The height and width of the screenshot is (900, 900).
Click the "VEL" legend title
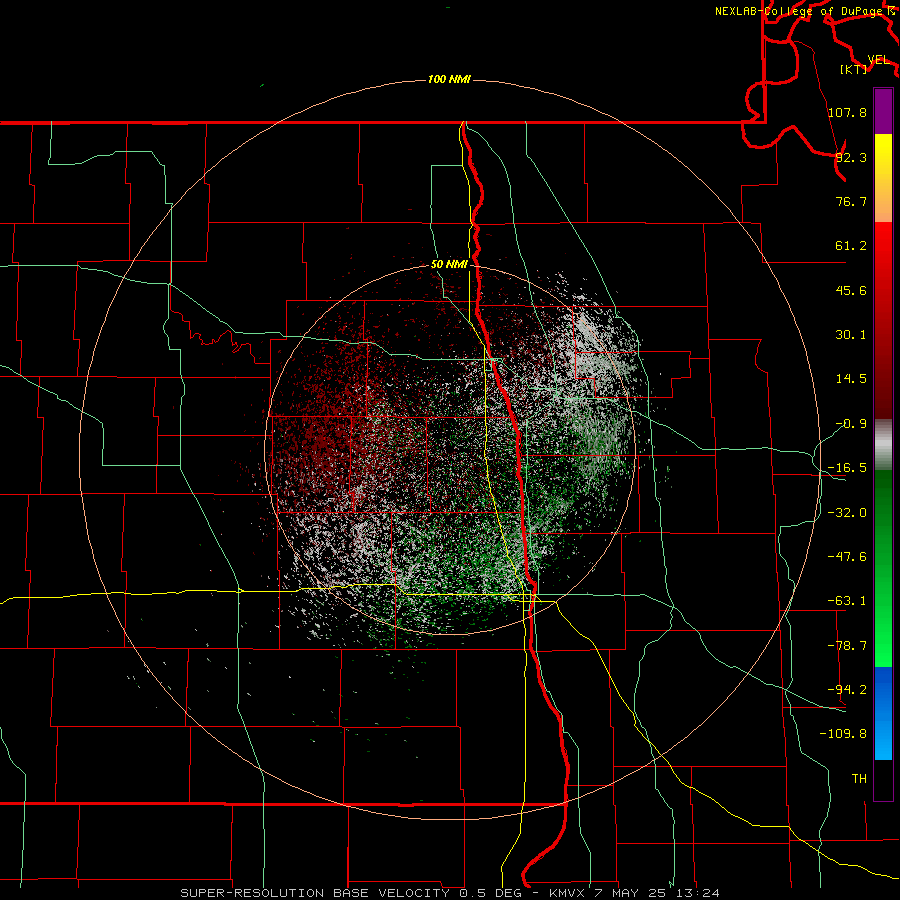coord(878,60)
